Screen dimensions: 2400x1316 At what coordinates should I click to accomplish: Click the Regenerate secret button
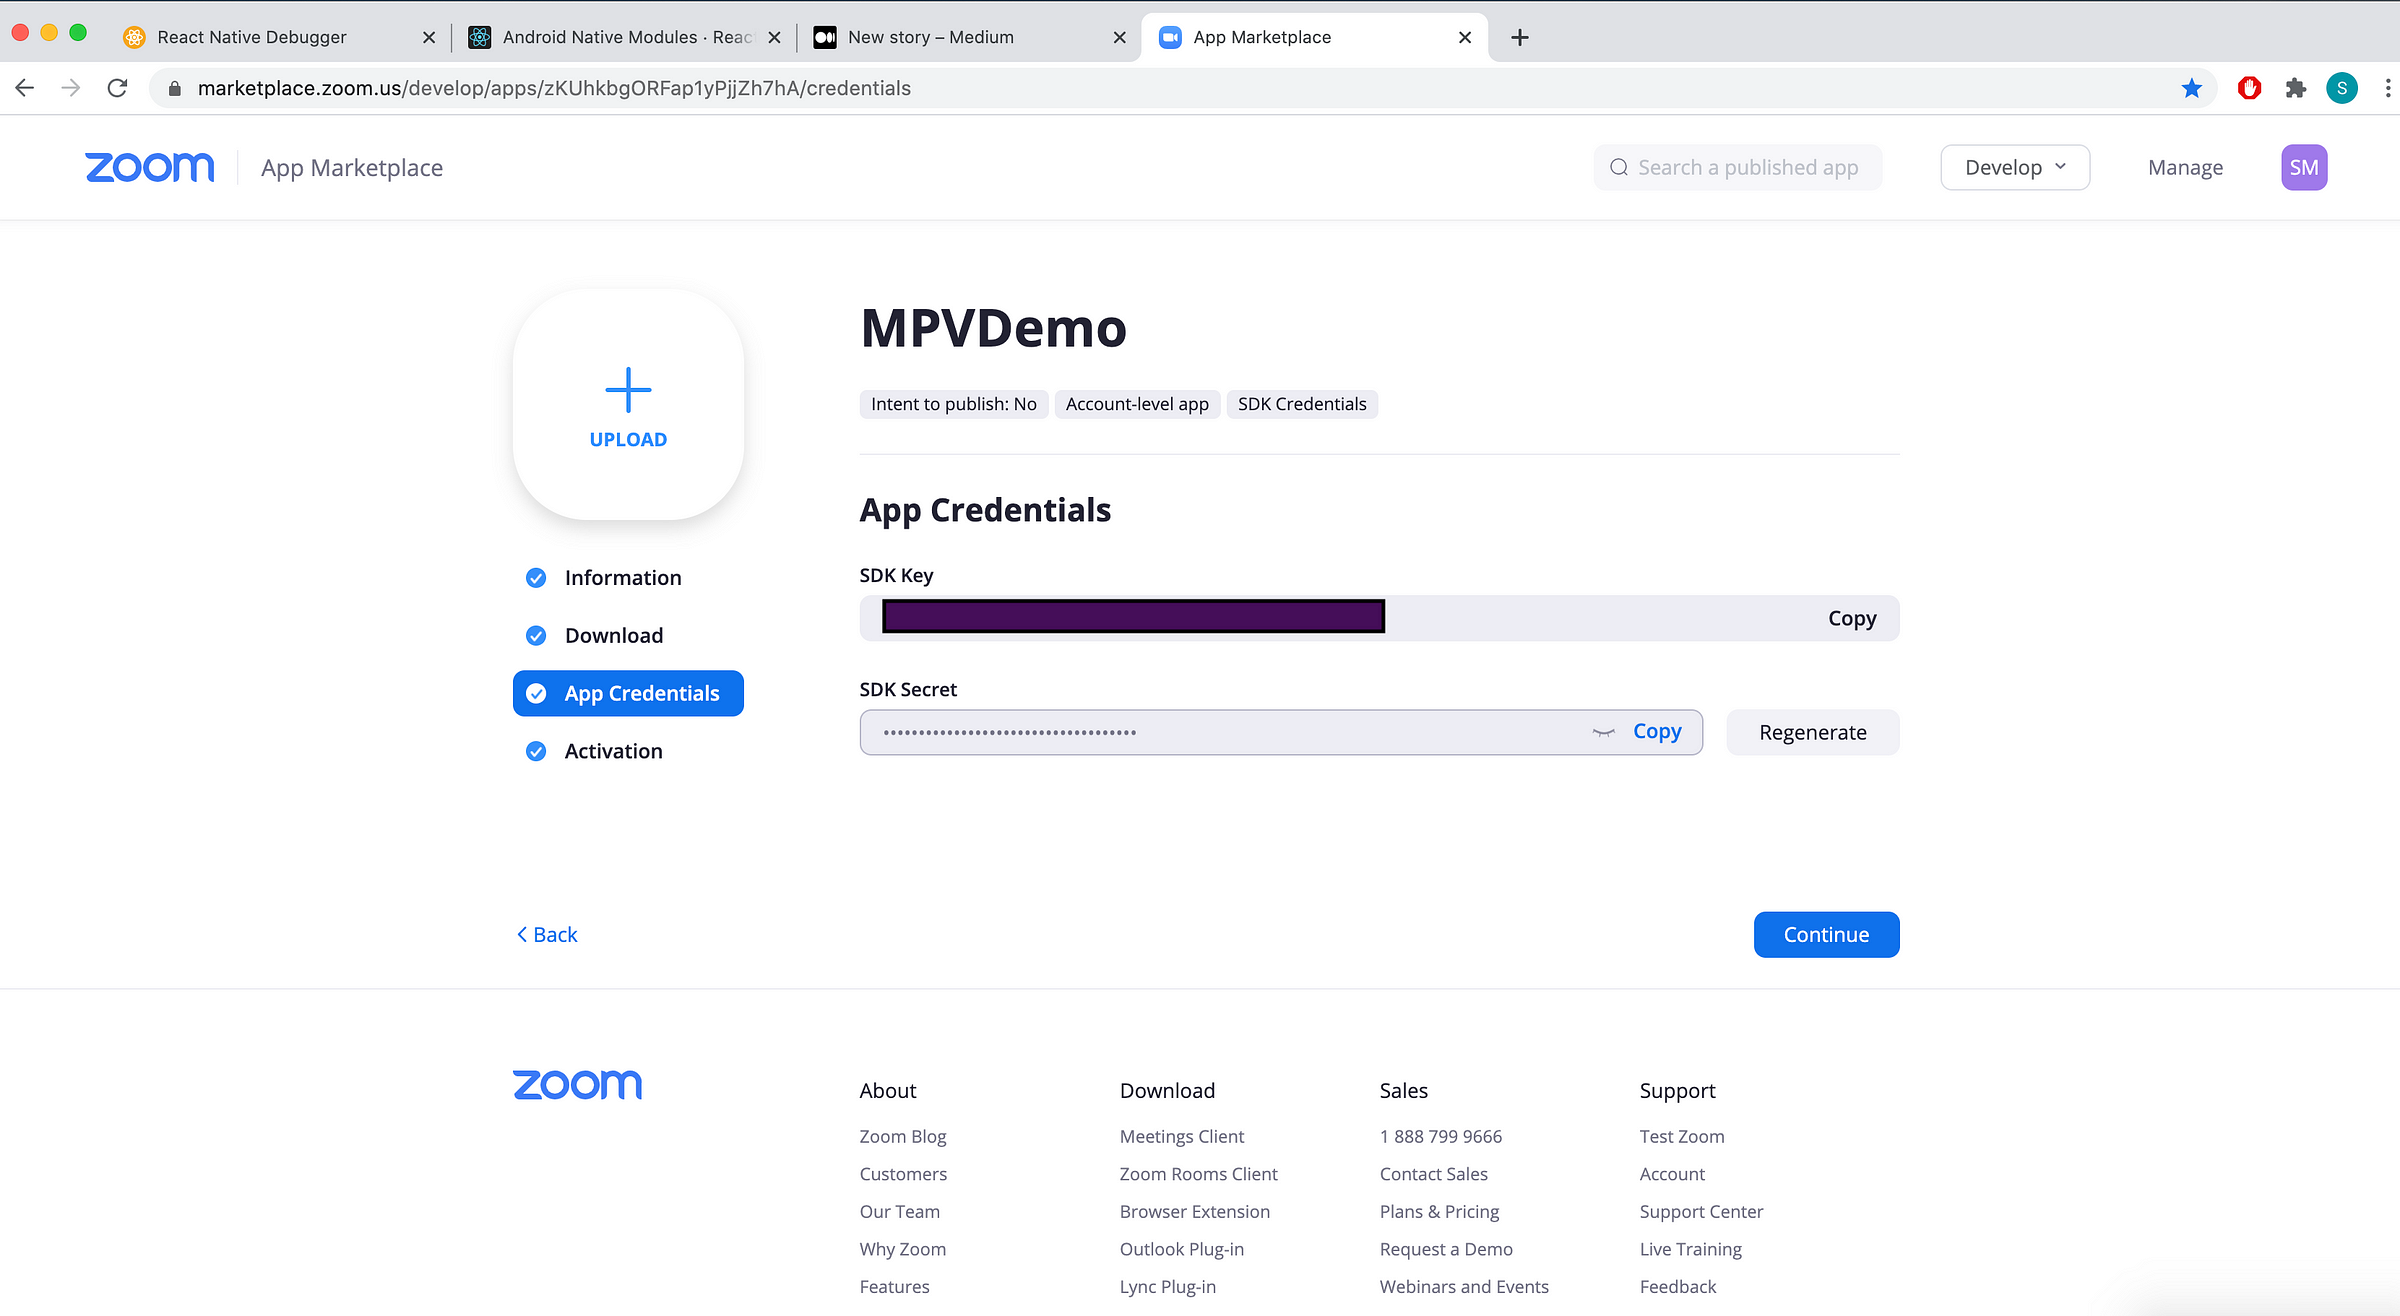1812,732
